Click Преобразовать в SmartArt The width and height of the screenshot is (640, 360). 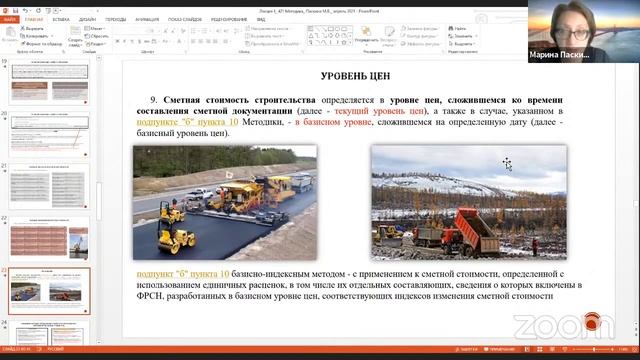pyautogui.click(x=273, y=43)
